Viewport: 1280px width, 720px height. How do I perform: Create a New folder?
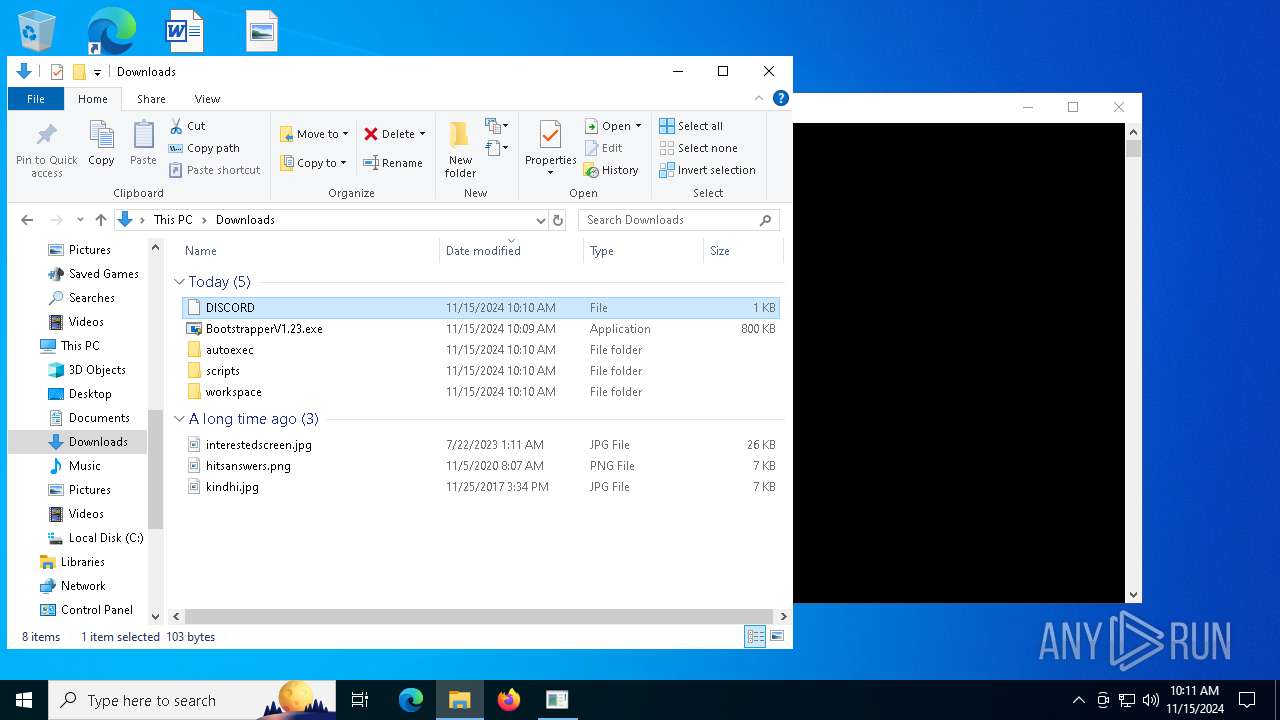[x=460, y=150]
